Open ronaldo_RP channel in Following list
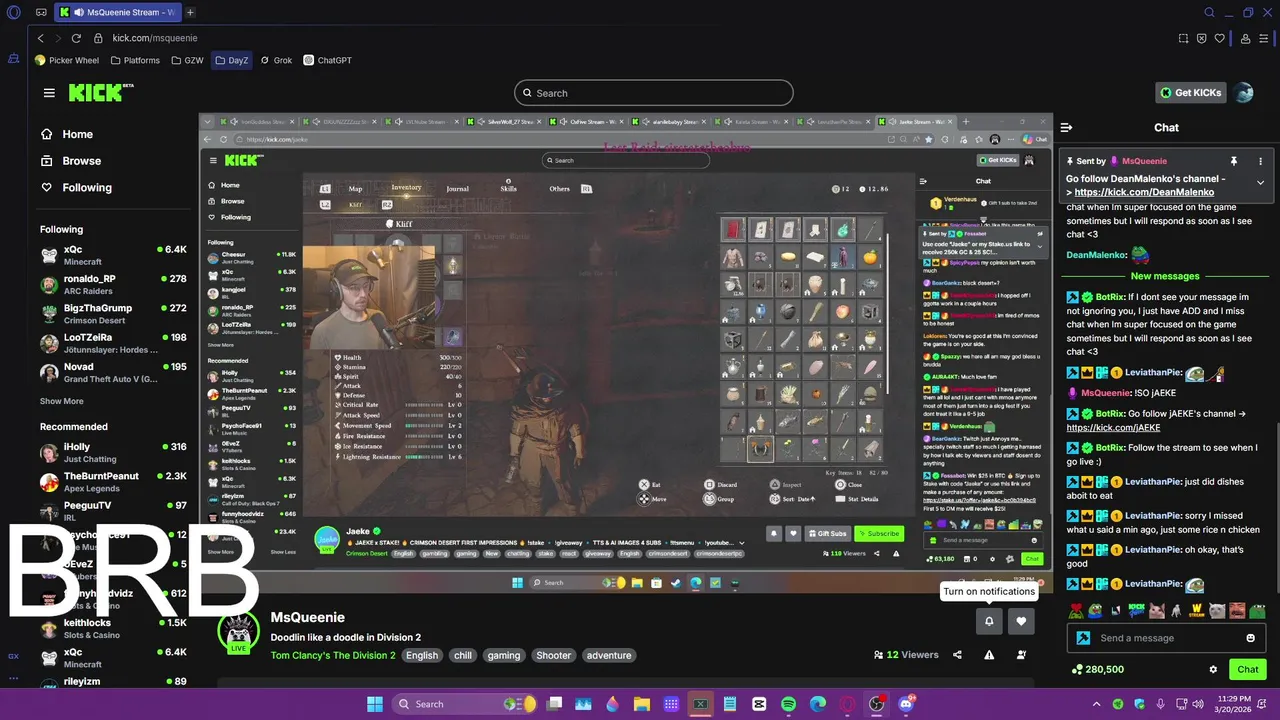 pyautogui.click(x=113, y=284)
